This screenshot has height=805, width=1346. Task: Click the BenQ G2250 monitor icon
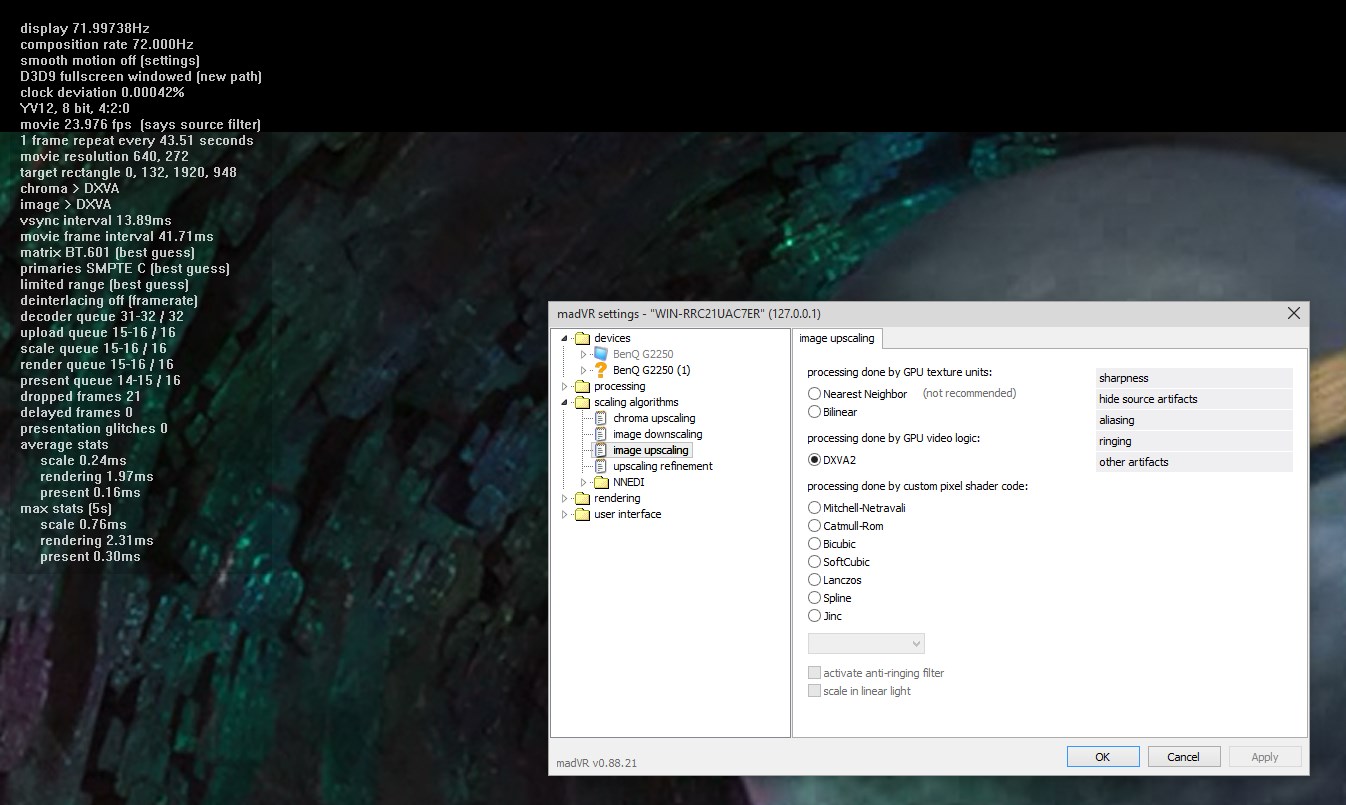point(601,354)
